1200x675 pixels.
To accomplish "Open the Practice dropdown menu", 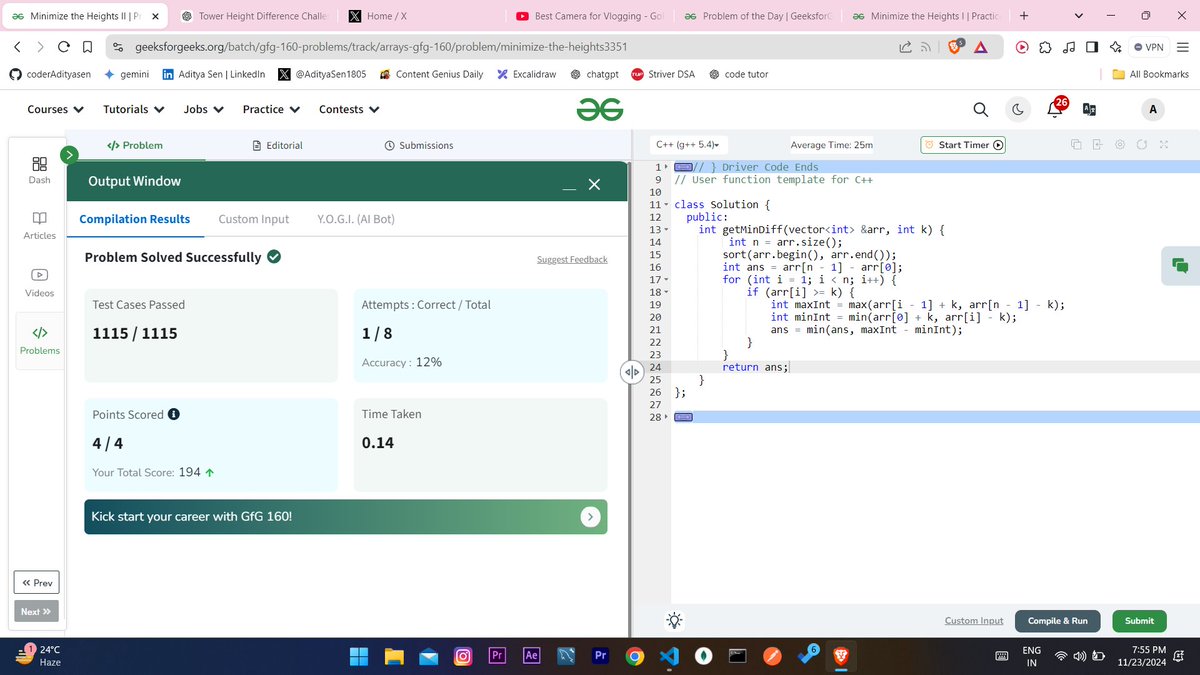I will tap(271, 110).
